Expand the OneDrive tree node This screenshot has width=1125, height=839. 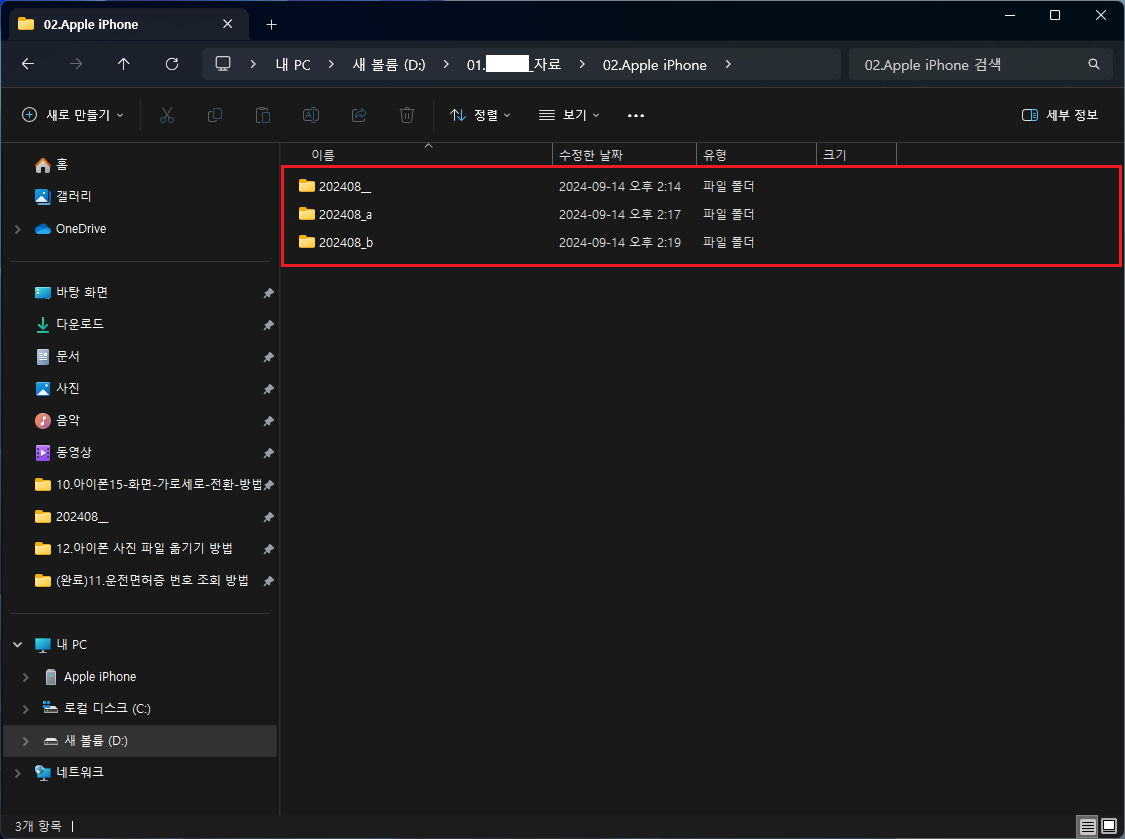coord(18,229)
